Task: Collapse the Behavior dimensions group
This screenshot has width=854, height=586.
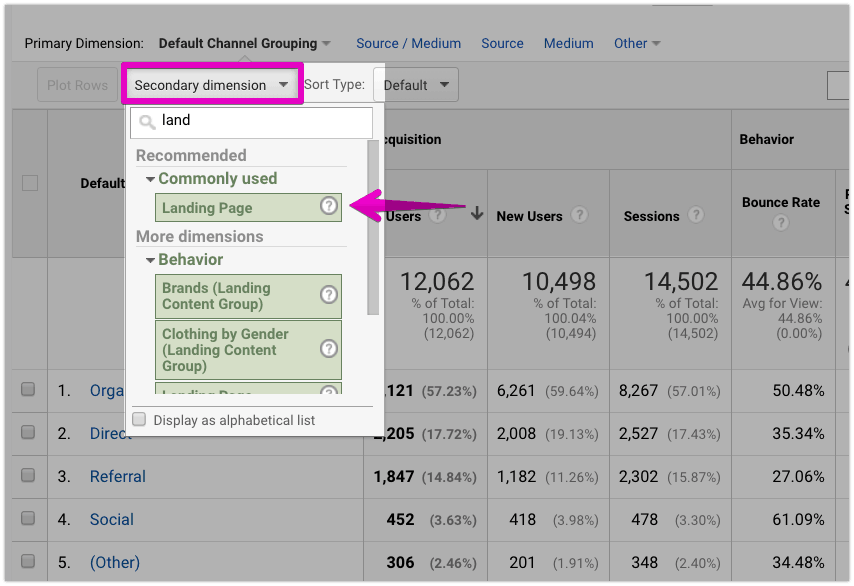Action: point(150,260)
